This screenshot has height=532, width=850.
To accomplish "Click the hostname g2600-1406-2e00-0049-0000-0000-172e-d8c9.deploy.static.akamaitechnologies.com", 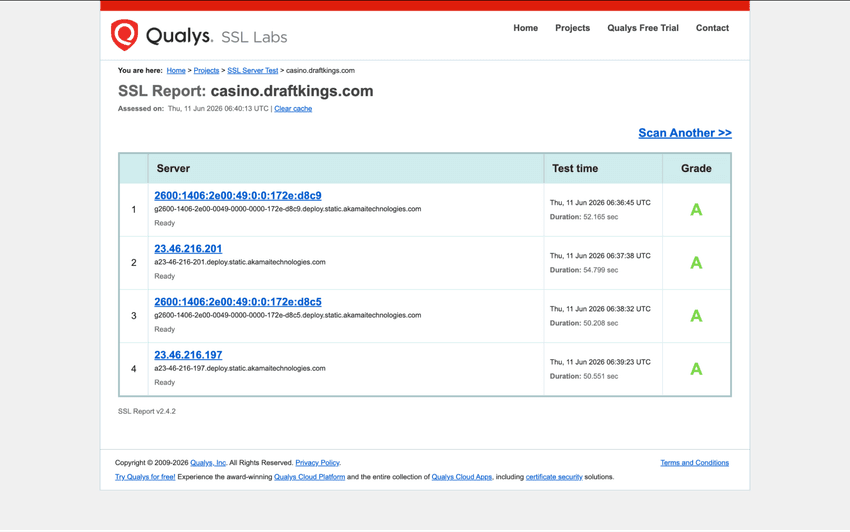I will [287, 209].
